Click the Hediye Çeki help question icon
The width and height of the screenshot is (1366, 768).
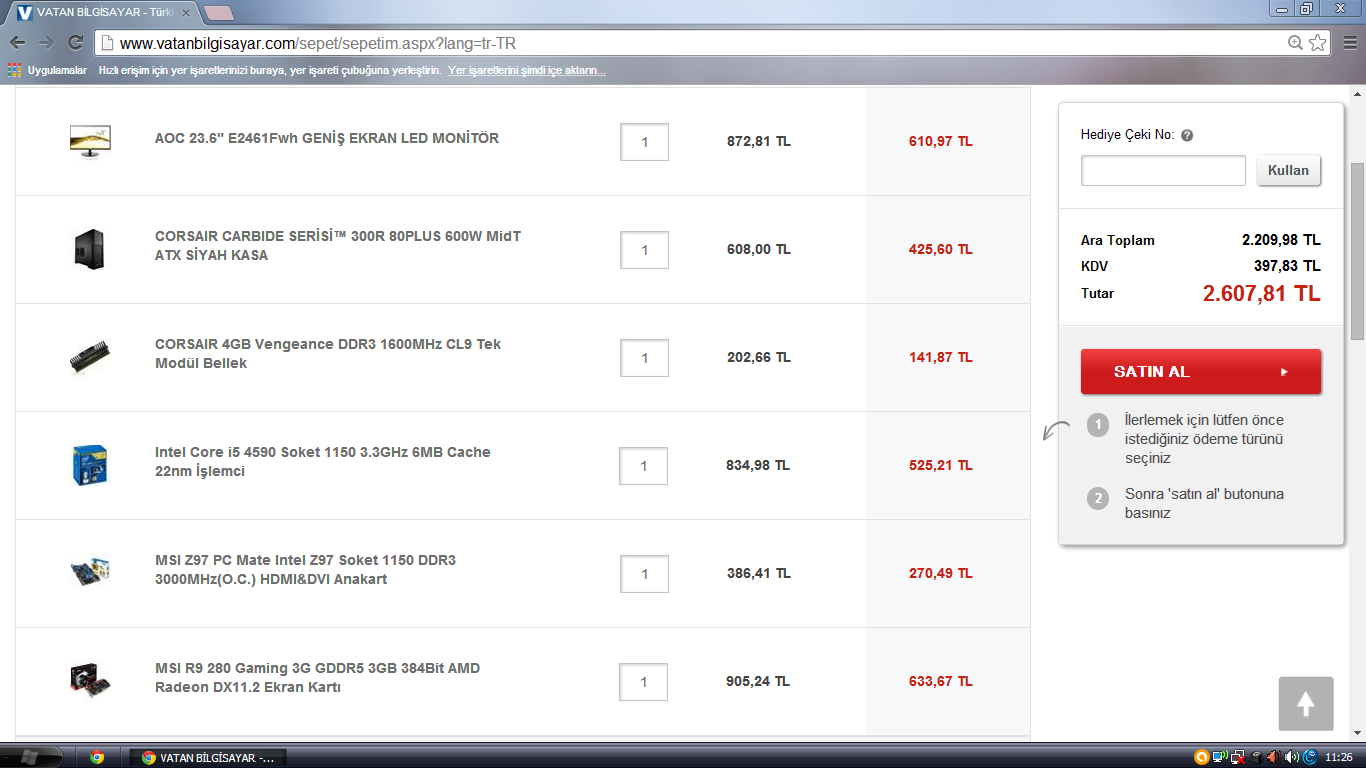(x=1187, y=135)
